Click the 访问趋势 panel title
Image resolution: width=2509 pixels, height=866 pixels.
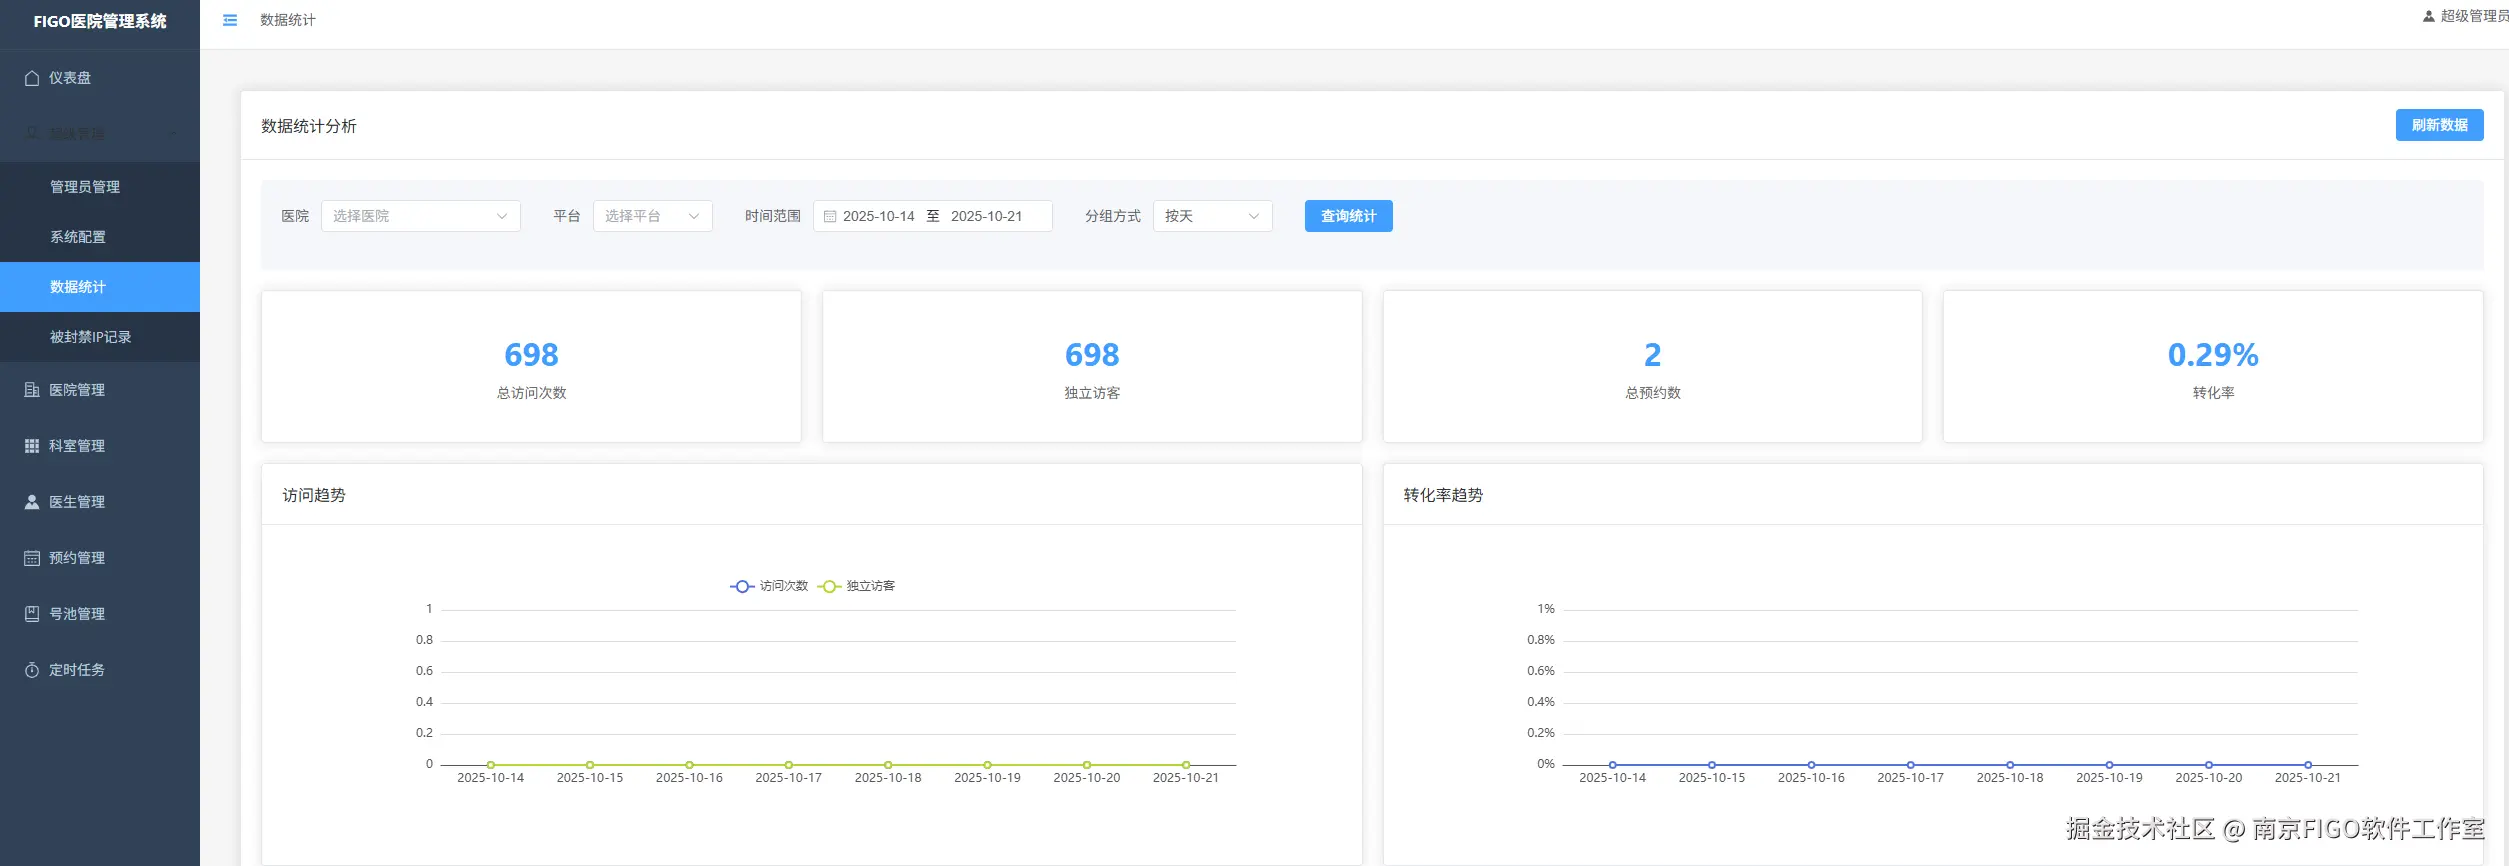tap(314, 495)
